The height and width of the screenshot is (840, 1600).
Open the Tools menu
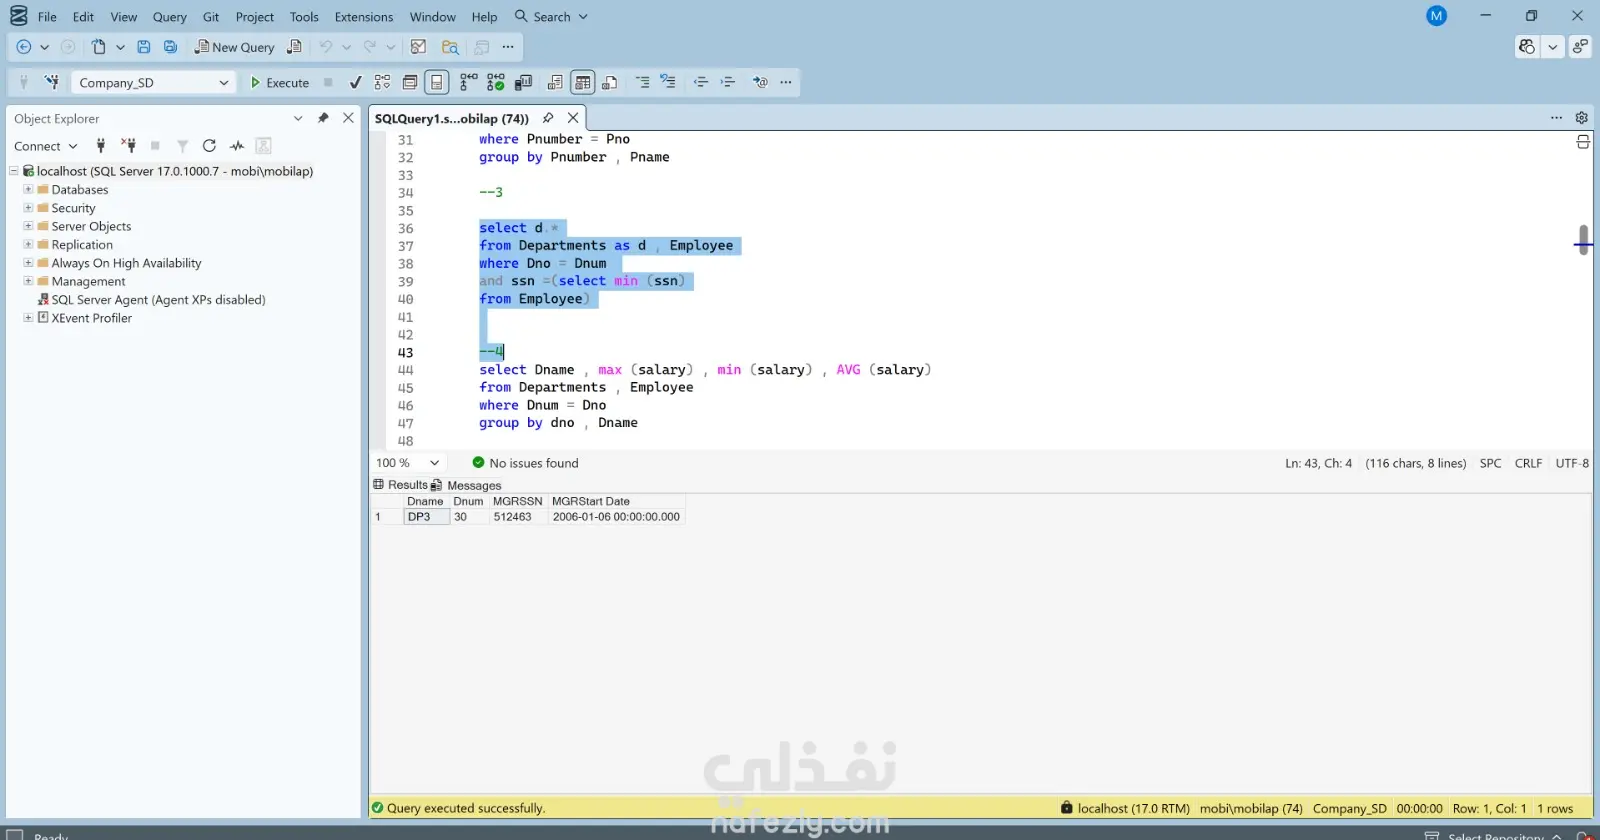point(304,17)
